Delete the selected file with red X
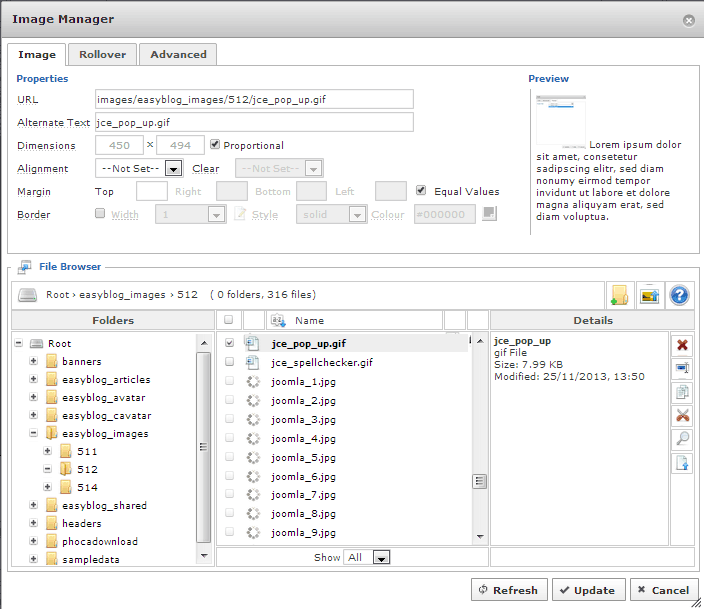704x609 pixels. coord(683,345)
